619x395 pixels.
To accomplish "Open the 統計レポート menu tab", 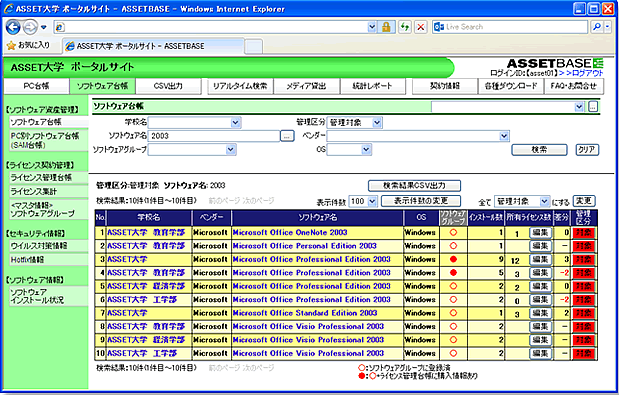I will pyautogui.click(x=372, y=86).
